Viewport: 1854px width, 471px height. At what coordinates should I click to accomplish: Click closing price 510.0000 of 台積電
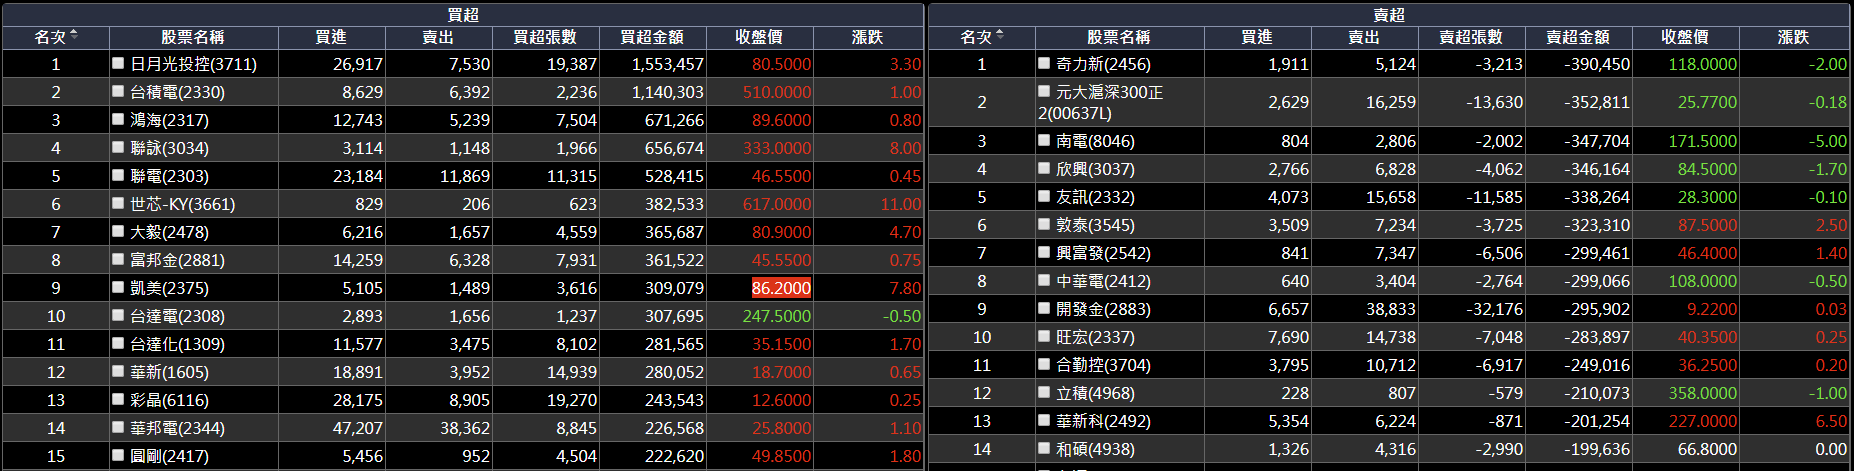click(777, 92)
